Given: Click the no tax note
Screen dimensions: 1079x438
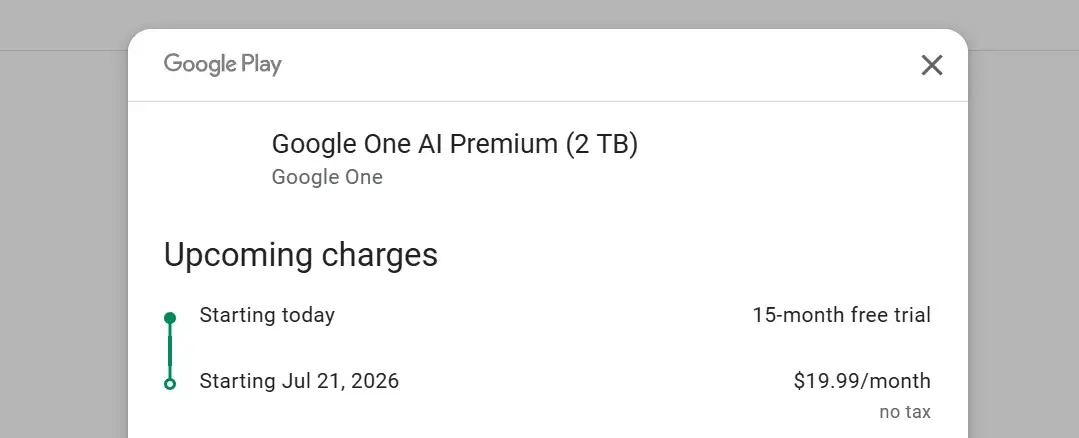Looking at the screenshot, I should (x=904, y=411).
